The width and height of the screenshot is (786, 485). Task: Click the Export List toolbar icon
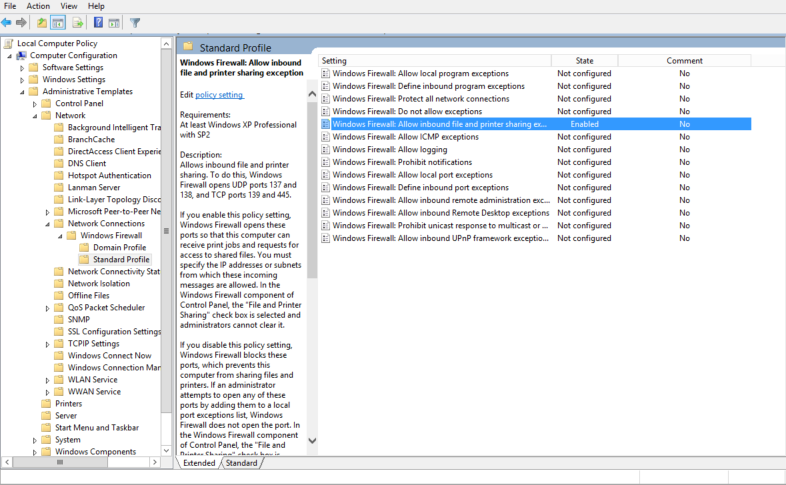coord(77,22)
